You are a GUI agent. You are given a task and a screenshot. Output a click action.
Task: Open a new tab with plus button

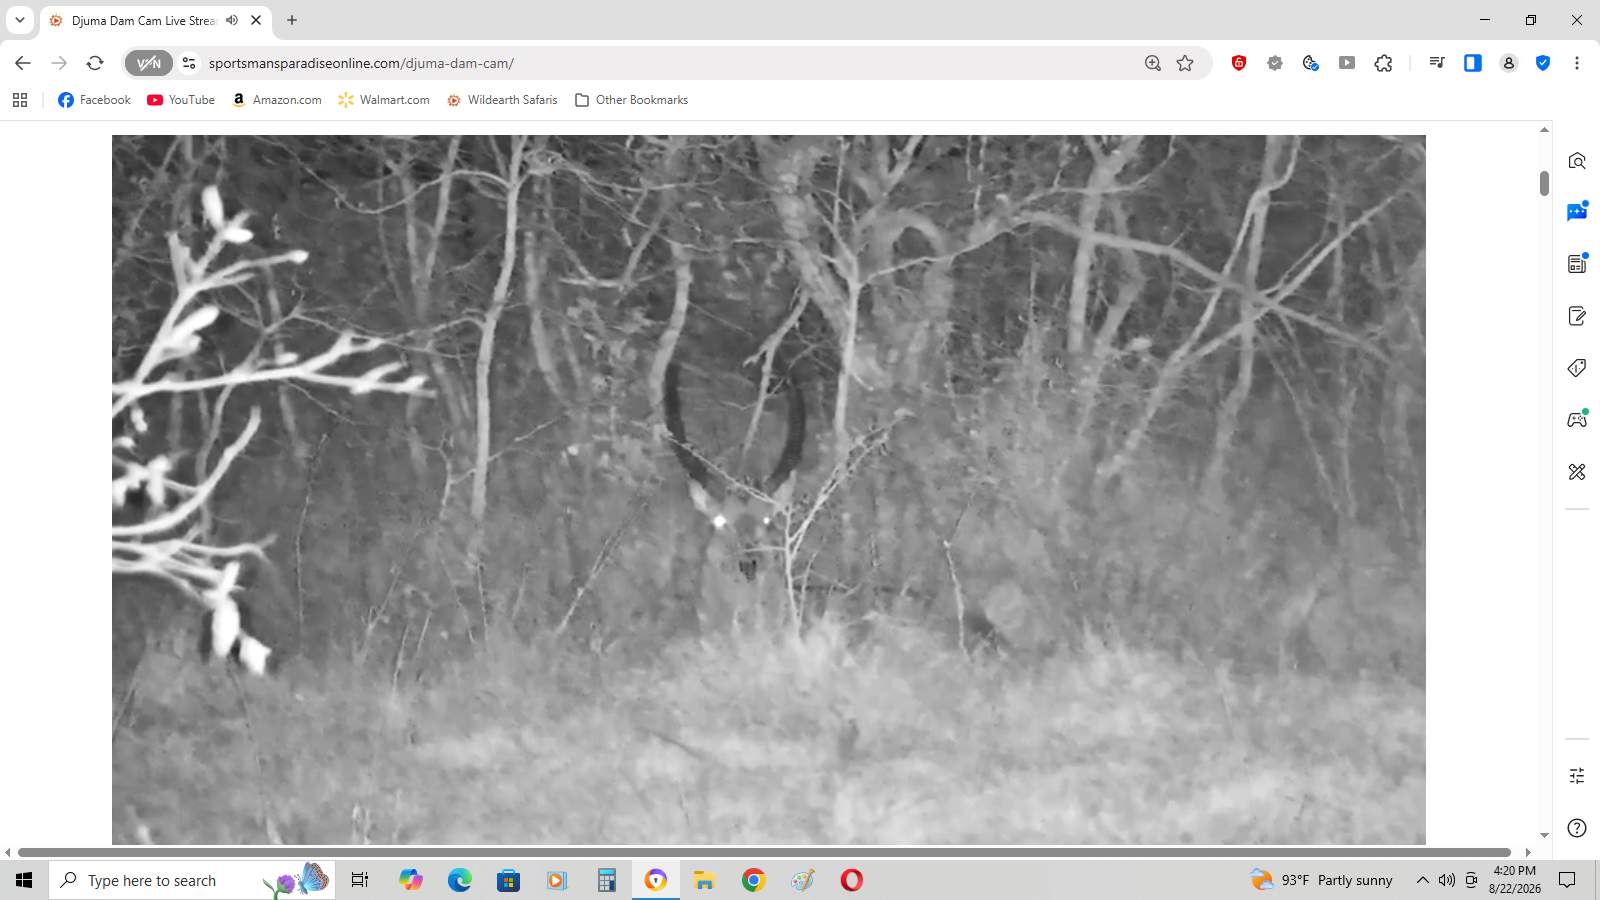(x=292, y=20)
